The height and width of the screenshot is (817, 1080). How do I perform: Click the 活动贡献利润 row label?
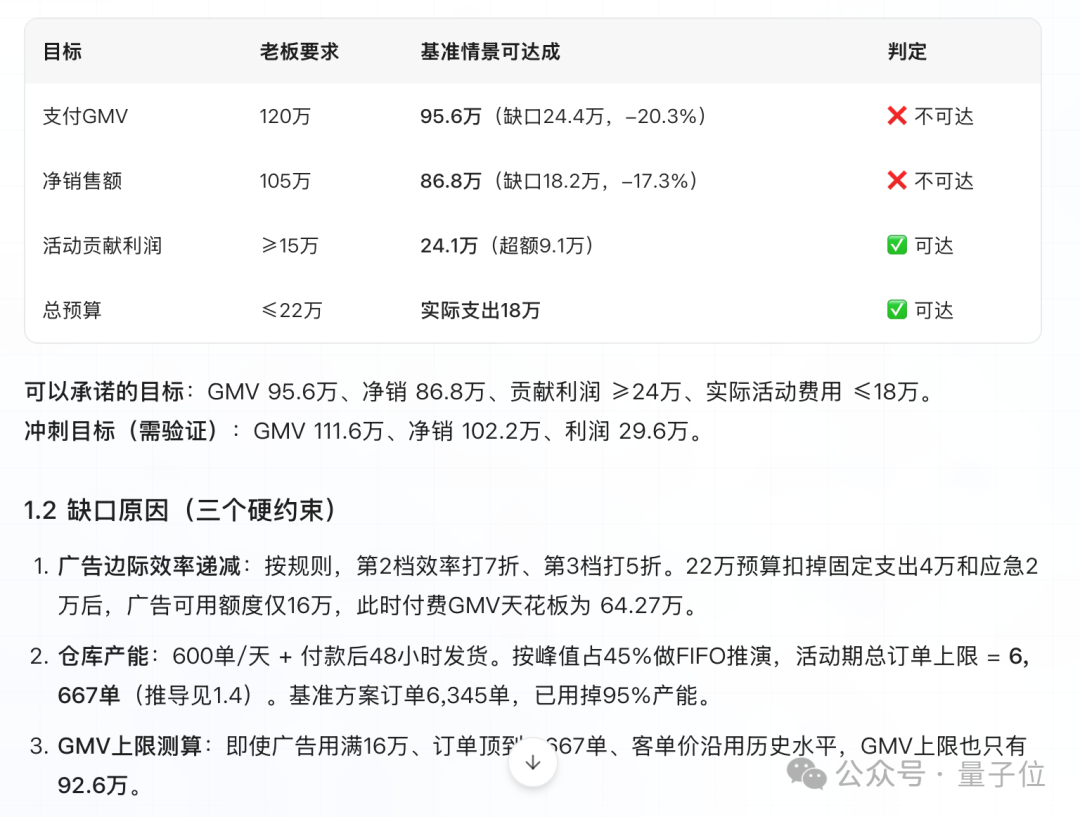tap(102, 246)
